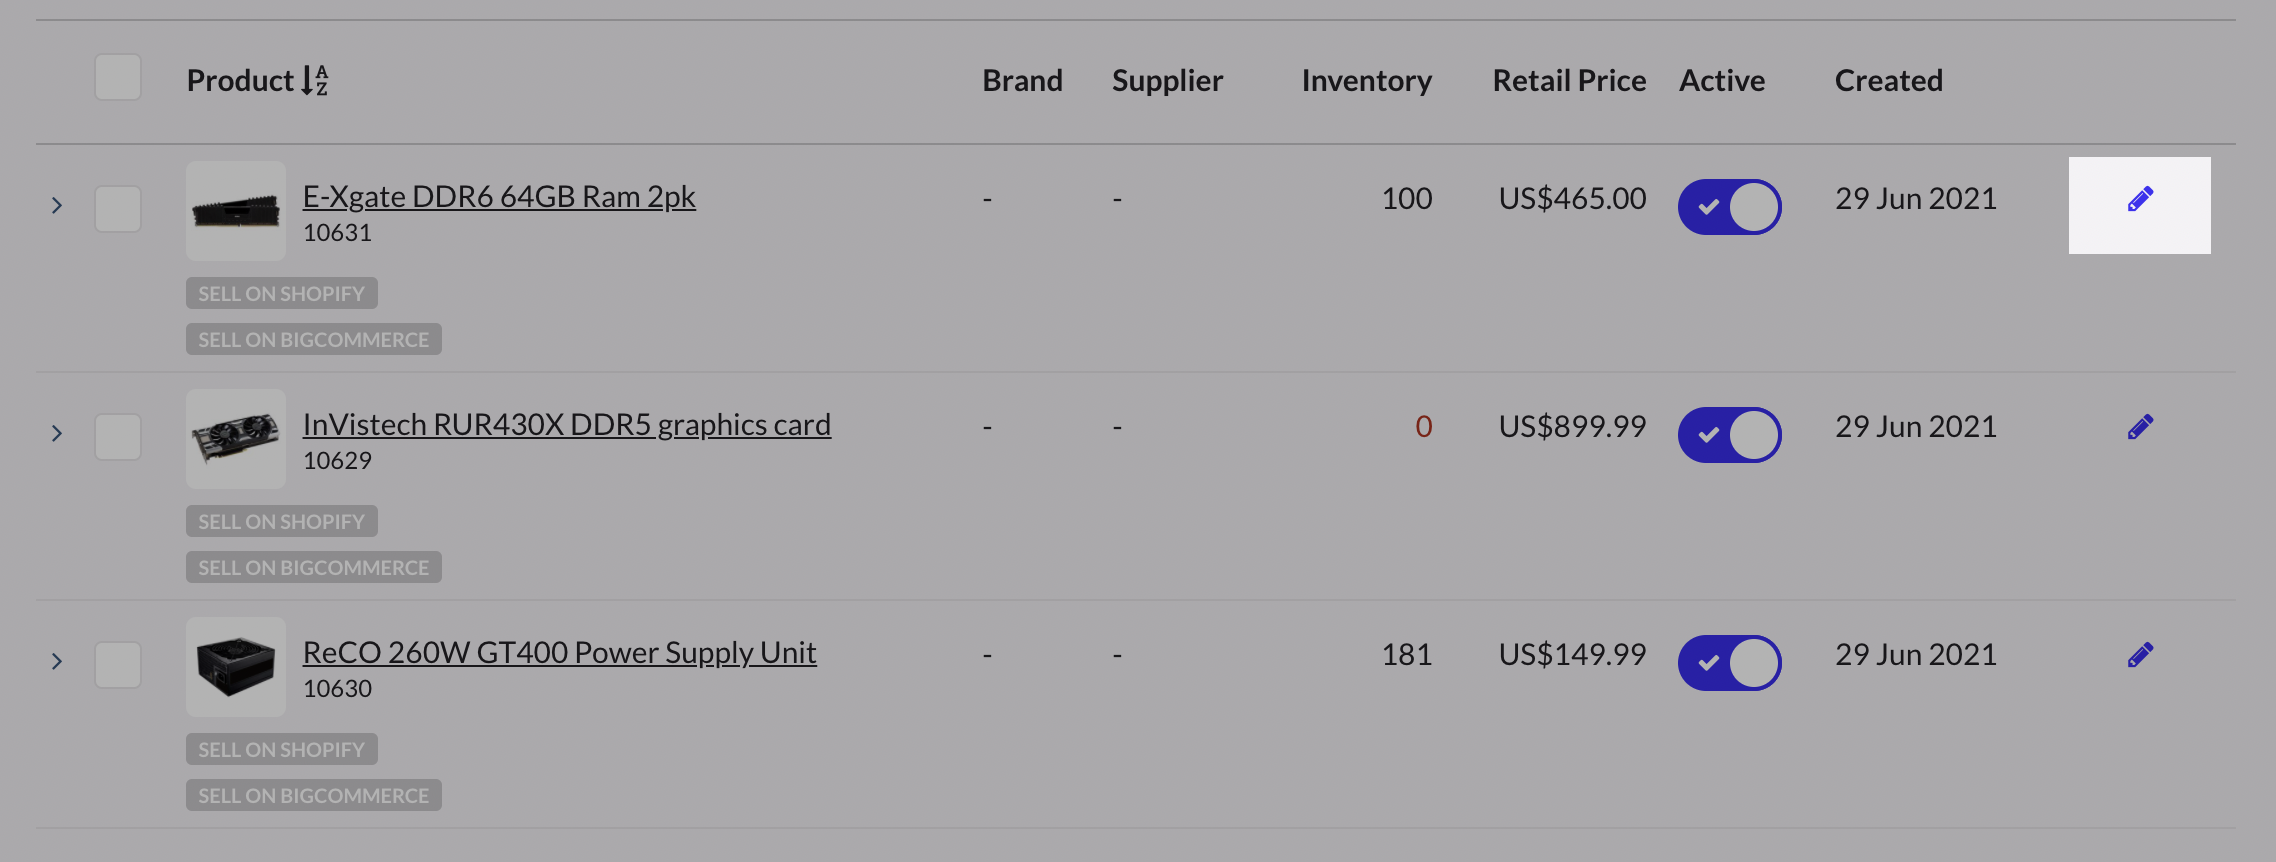This screenshot has width=2276, height=862.
Task: Click the edit pencil for E-Xgate Ram
Action: (2139, 201)
